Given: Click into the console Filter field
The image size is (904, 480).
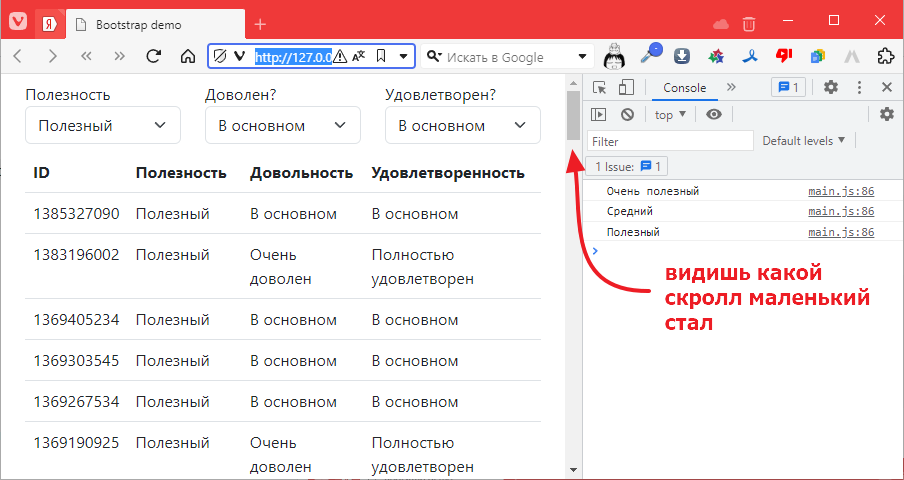Looking at the screenshot, I should pyautogui.click(x=670, y=142).
